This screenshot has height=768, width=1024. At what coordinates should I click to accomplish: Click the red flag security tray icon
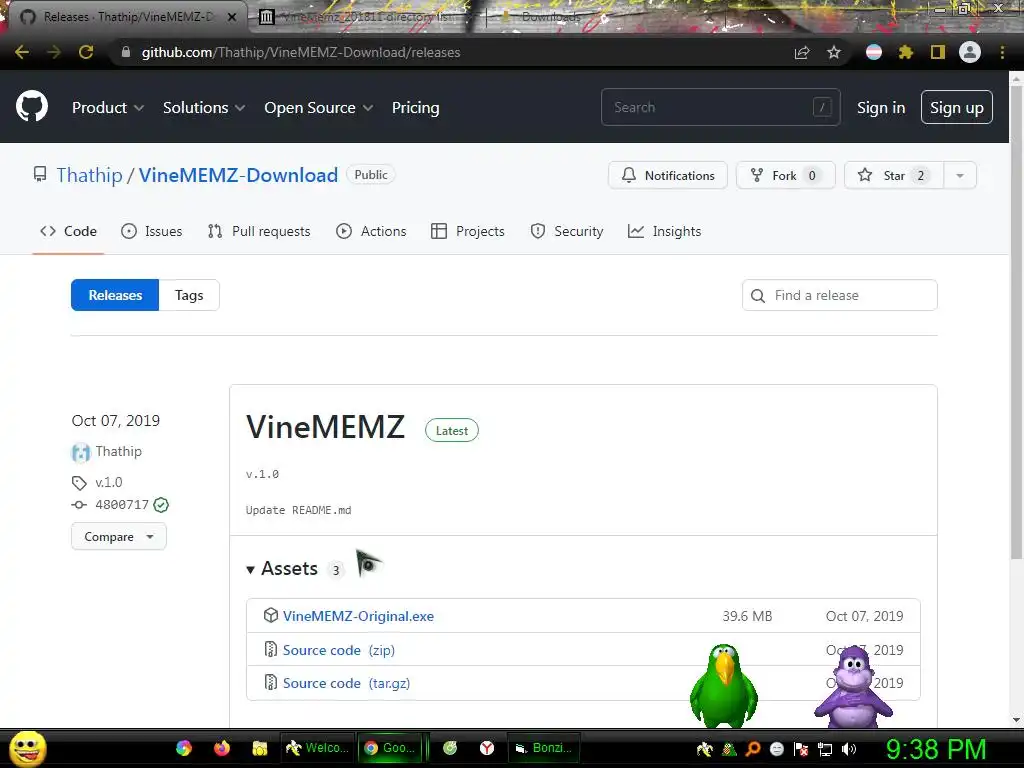pos(801,749)
